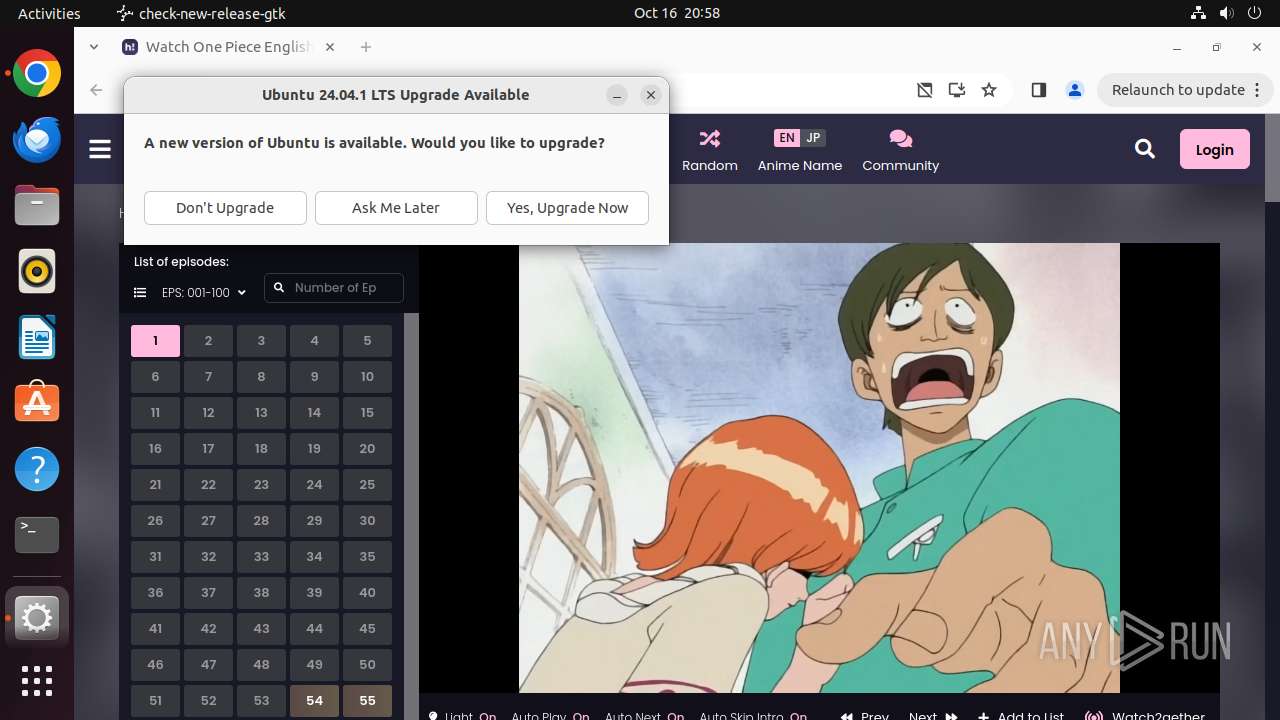Screen dimensions: 1280x720
Task: Click the camera blocked icon in address bar
Action: coord(925,90)
